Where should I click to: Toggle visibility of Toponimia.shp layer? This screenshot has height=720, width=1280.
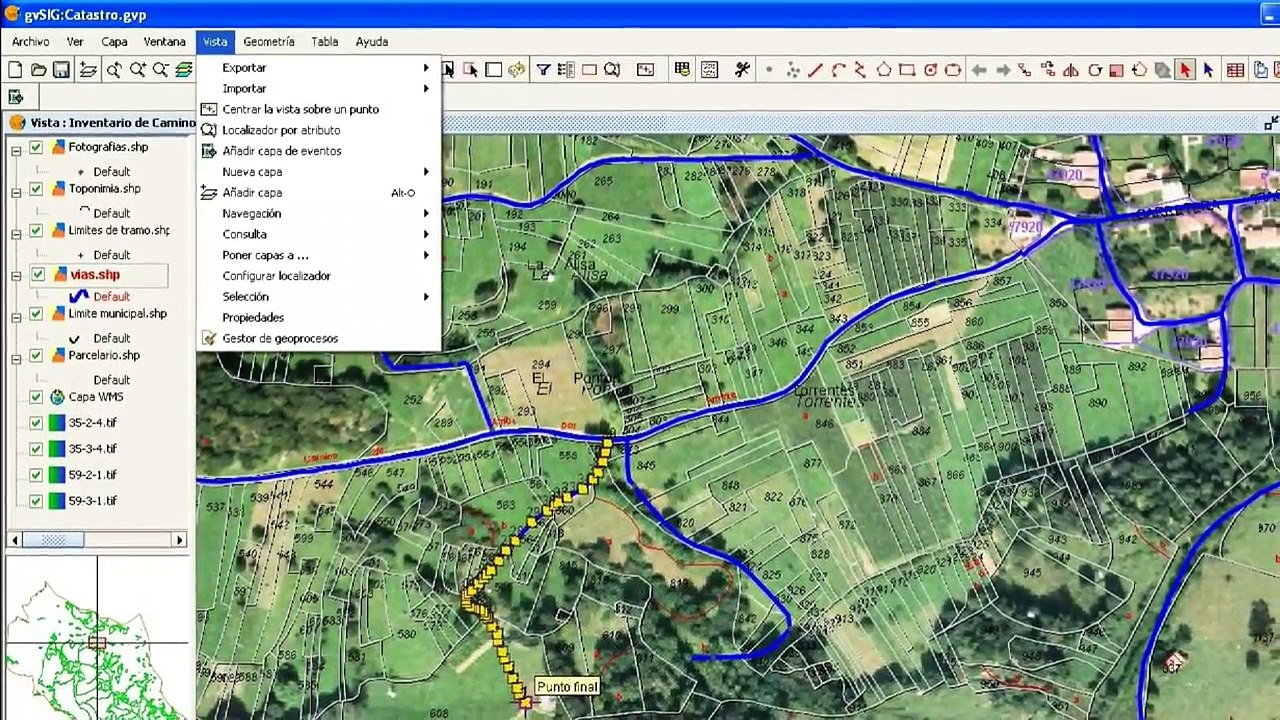click(x=36, y=190)
